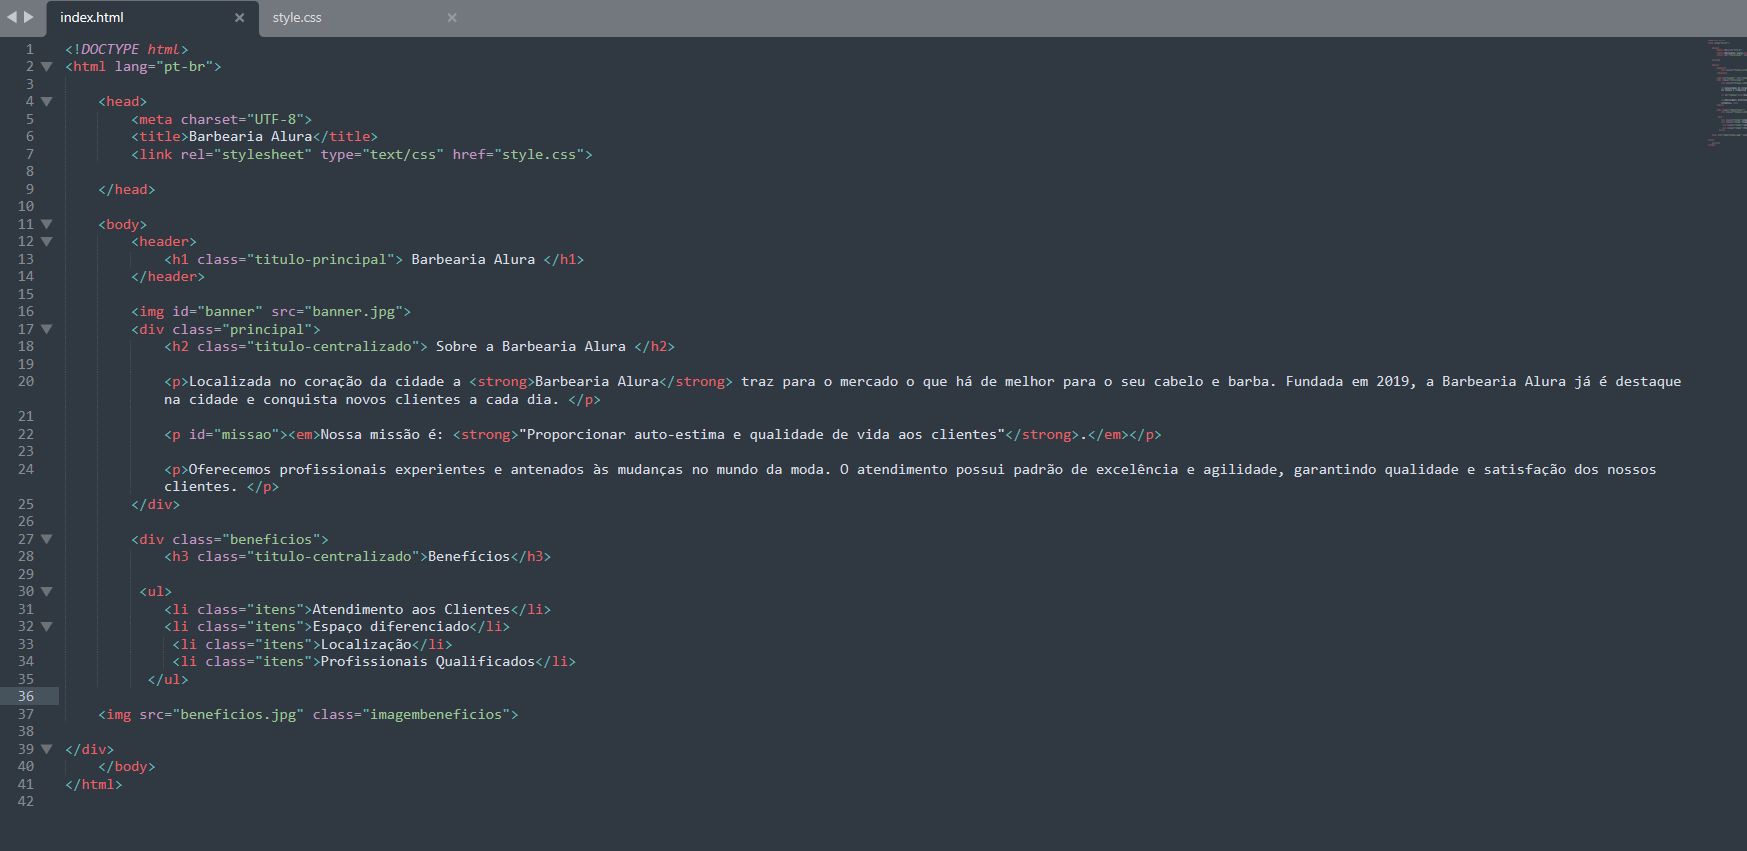Collapse the header block fold arrow on line 12
The image size is (1747, 851).
pyautogui.click(x=46, y=242)
